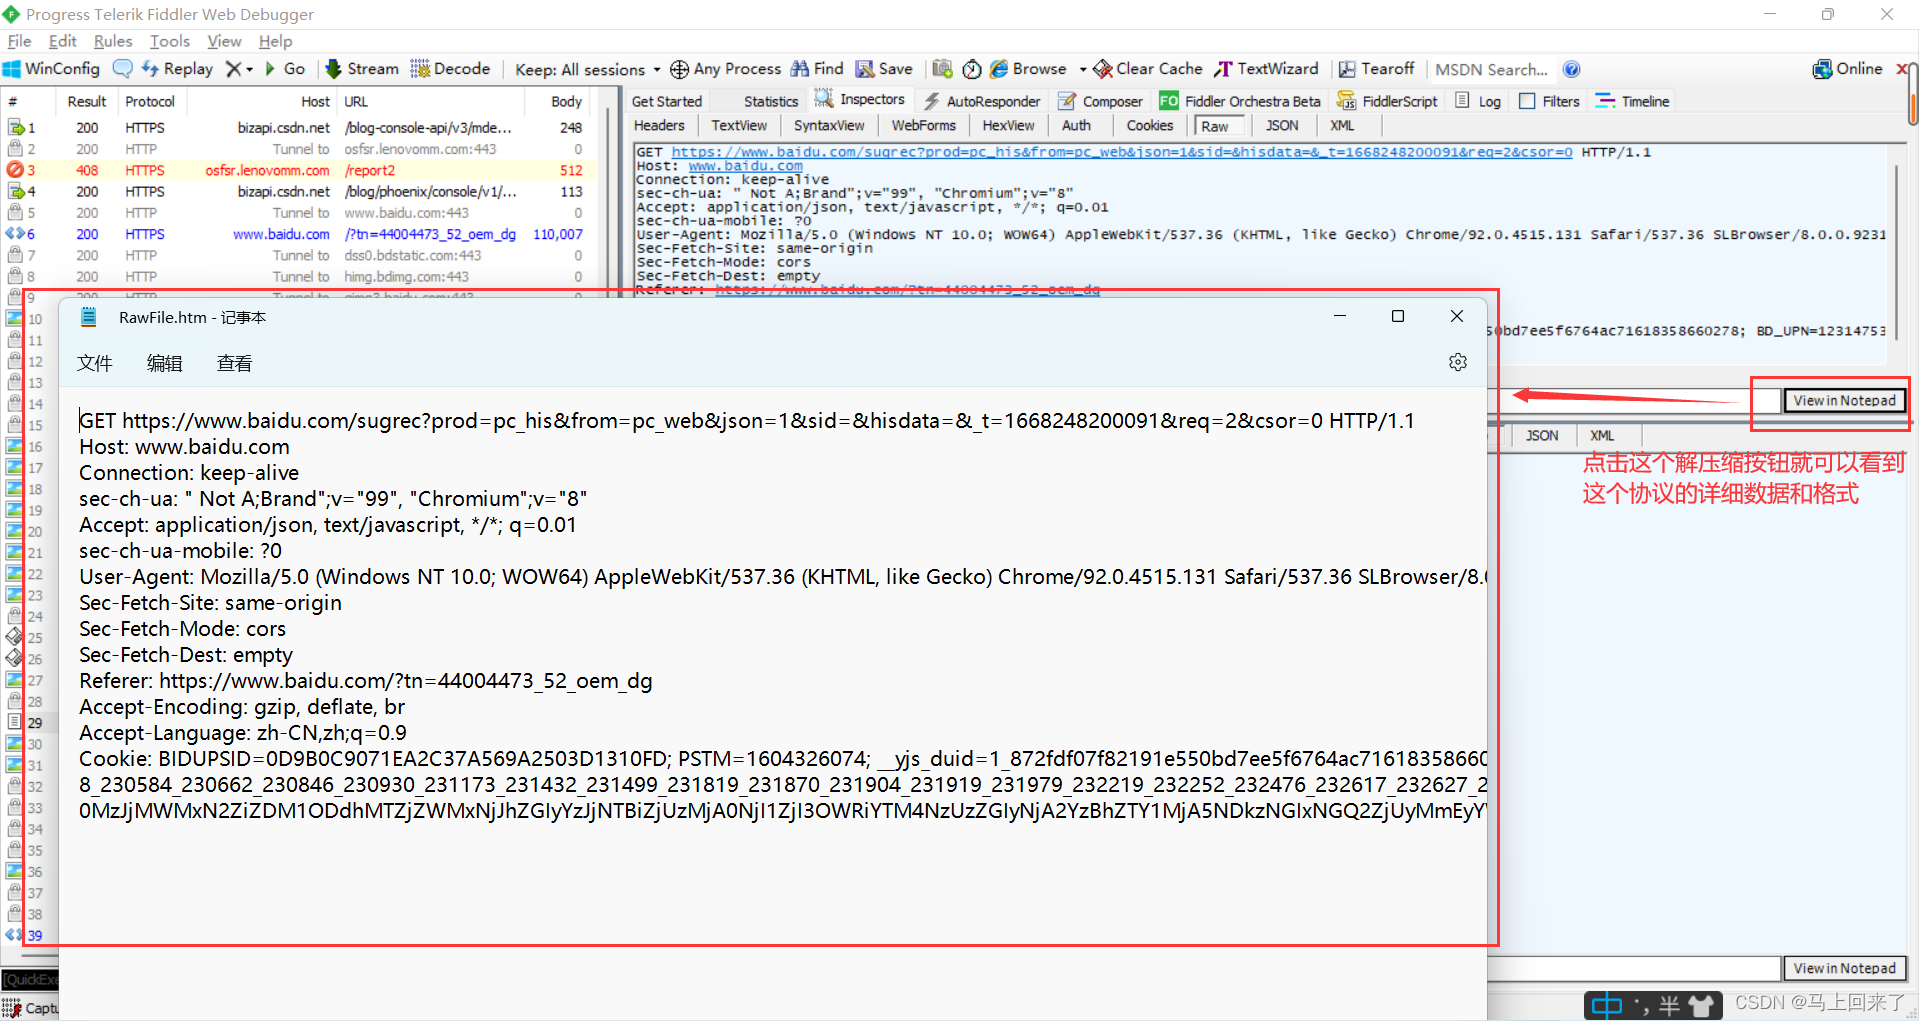The width and height of the screenshot is (1919, 1021).
Task: Click the MSDN Search field
Action: [1491, 69]
